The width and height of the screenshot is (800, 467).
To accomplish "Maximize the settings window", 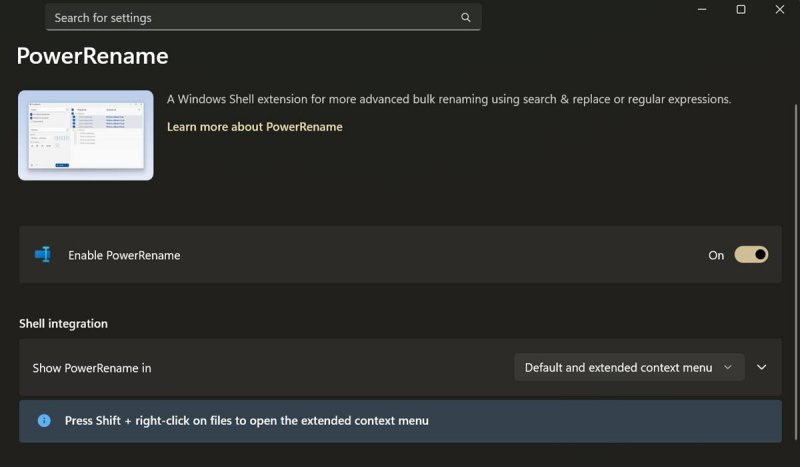I will pyautogui.click(x=741, y=9).
